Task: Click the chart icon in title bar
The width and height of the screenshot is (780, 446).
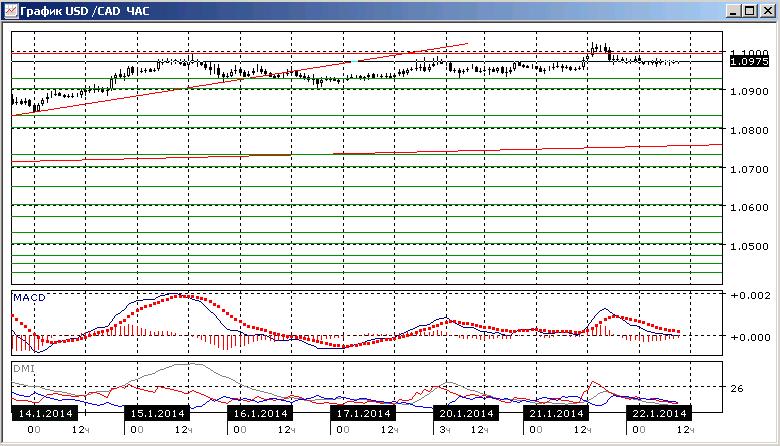Action: click(10, 11)
